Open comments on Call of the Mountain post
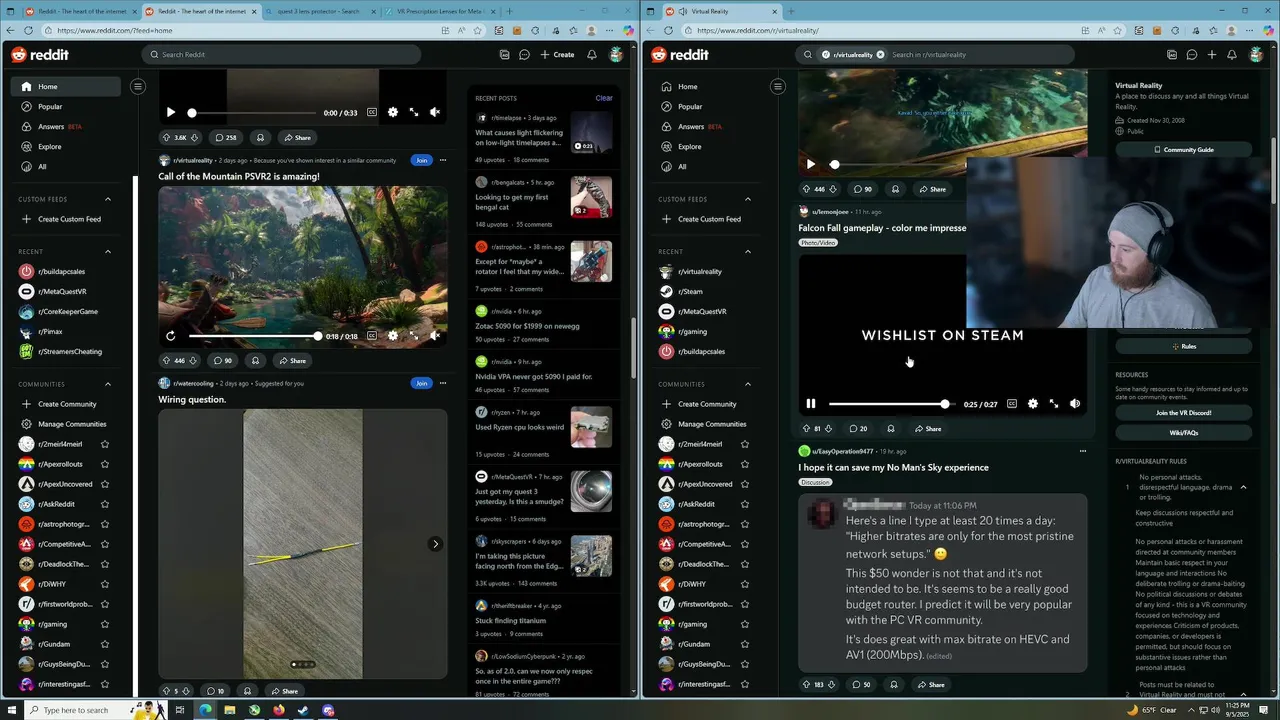Image resolution: width=1280 pixels, height=720 pixels. [222, 361]
